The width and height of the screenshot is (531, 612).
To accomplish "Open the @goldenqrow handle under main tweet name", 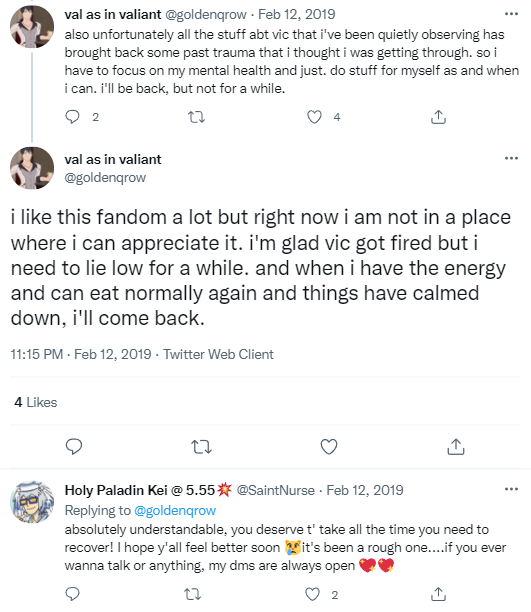I will [105, 178].
